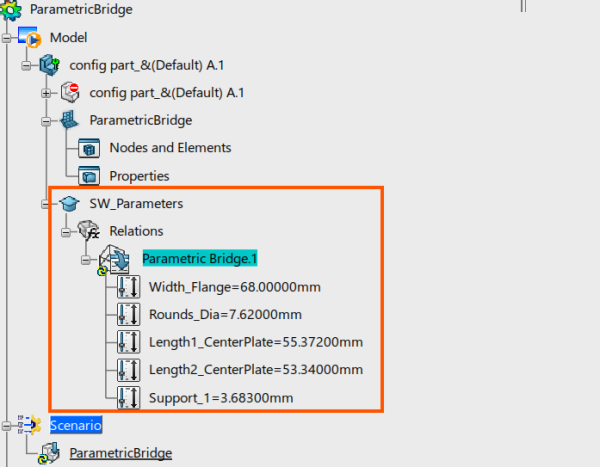
Task: Collapse the Model tree node
Action: [x=6, y=38]
